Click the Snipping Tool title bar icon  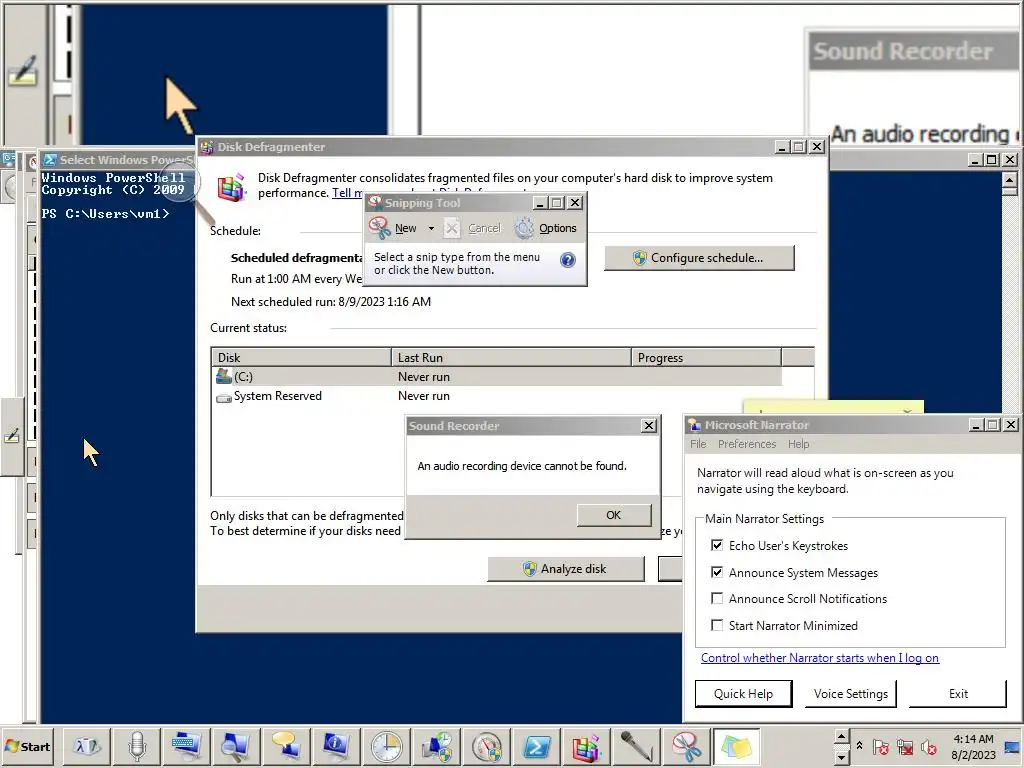375,202
